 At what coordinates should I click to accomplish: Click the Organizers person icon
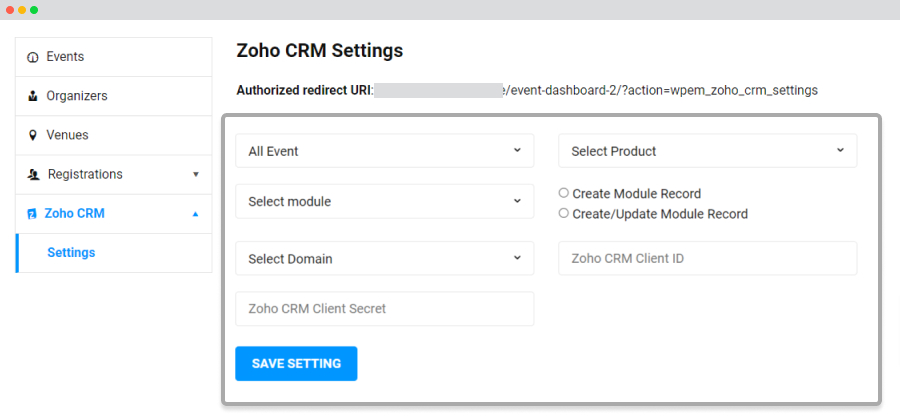[33, 96]
